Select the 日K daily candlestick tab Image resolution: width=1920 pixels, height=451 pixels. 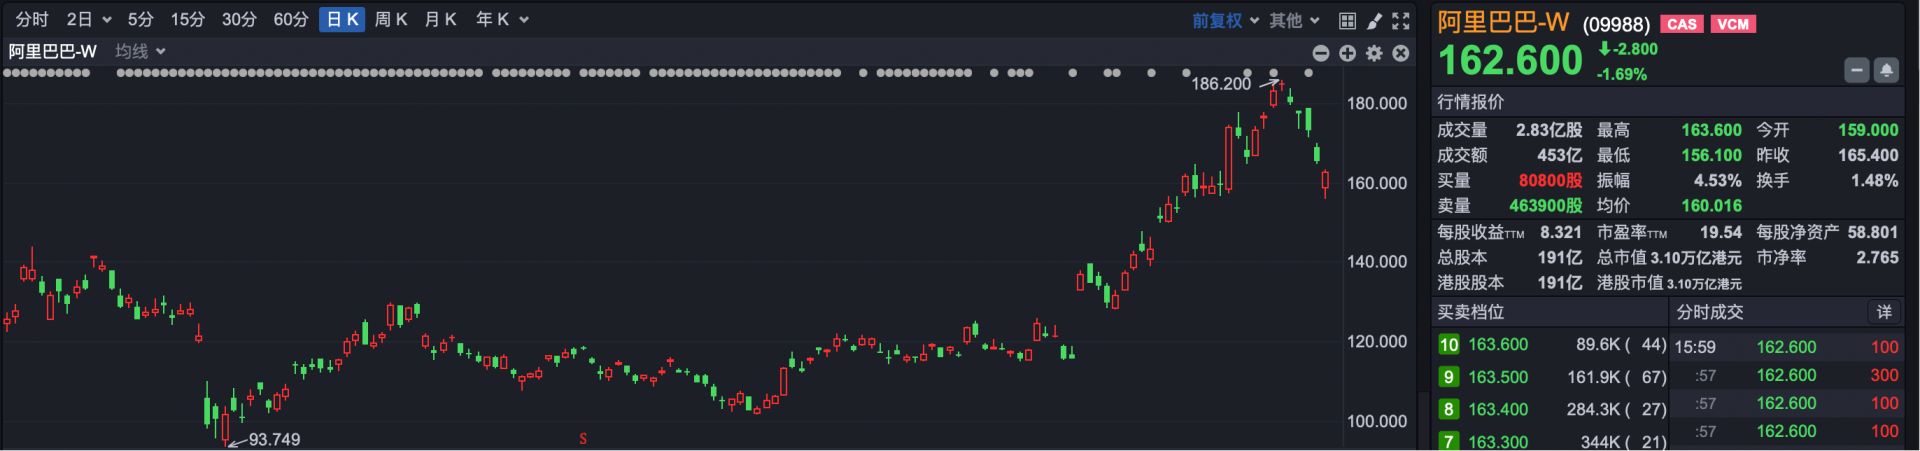click(342, 20)
